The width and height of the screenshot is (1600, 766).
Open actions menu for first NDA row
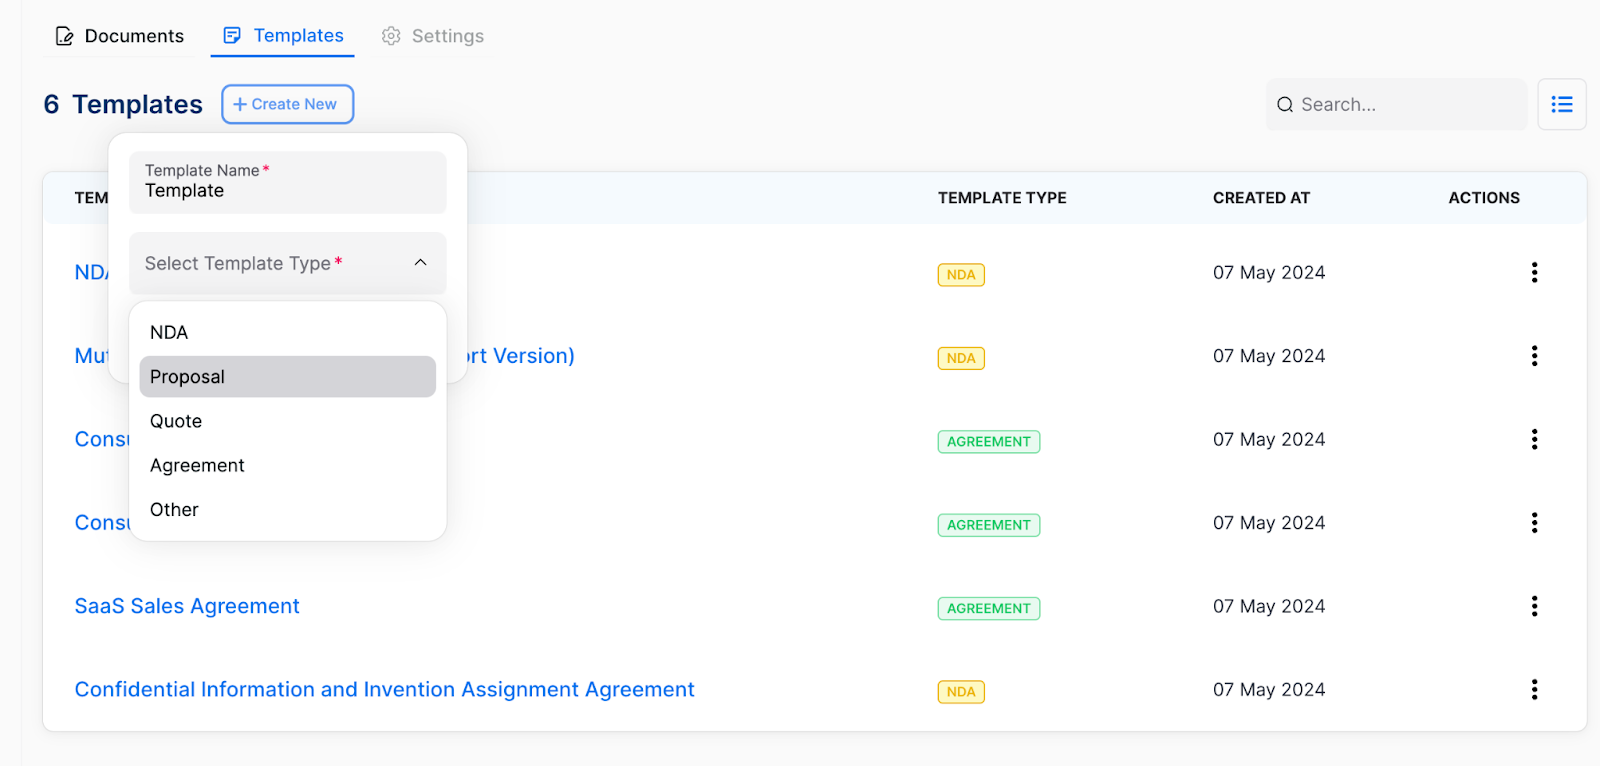[1534, 272]
